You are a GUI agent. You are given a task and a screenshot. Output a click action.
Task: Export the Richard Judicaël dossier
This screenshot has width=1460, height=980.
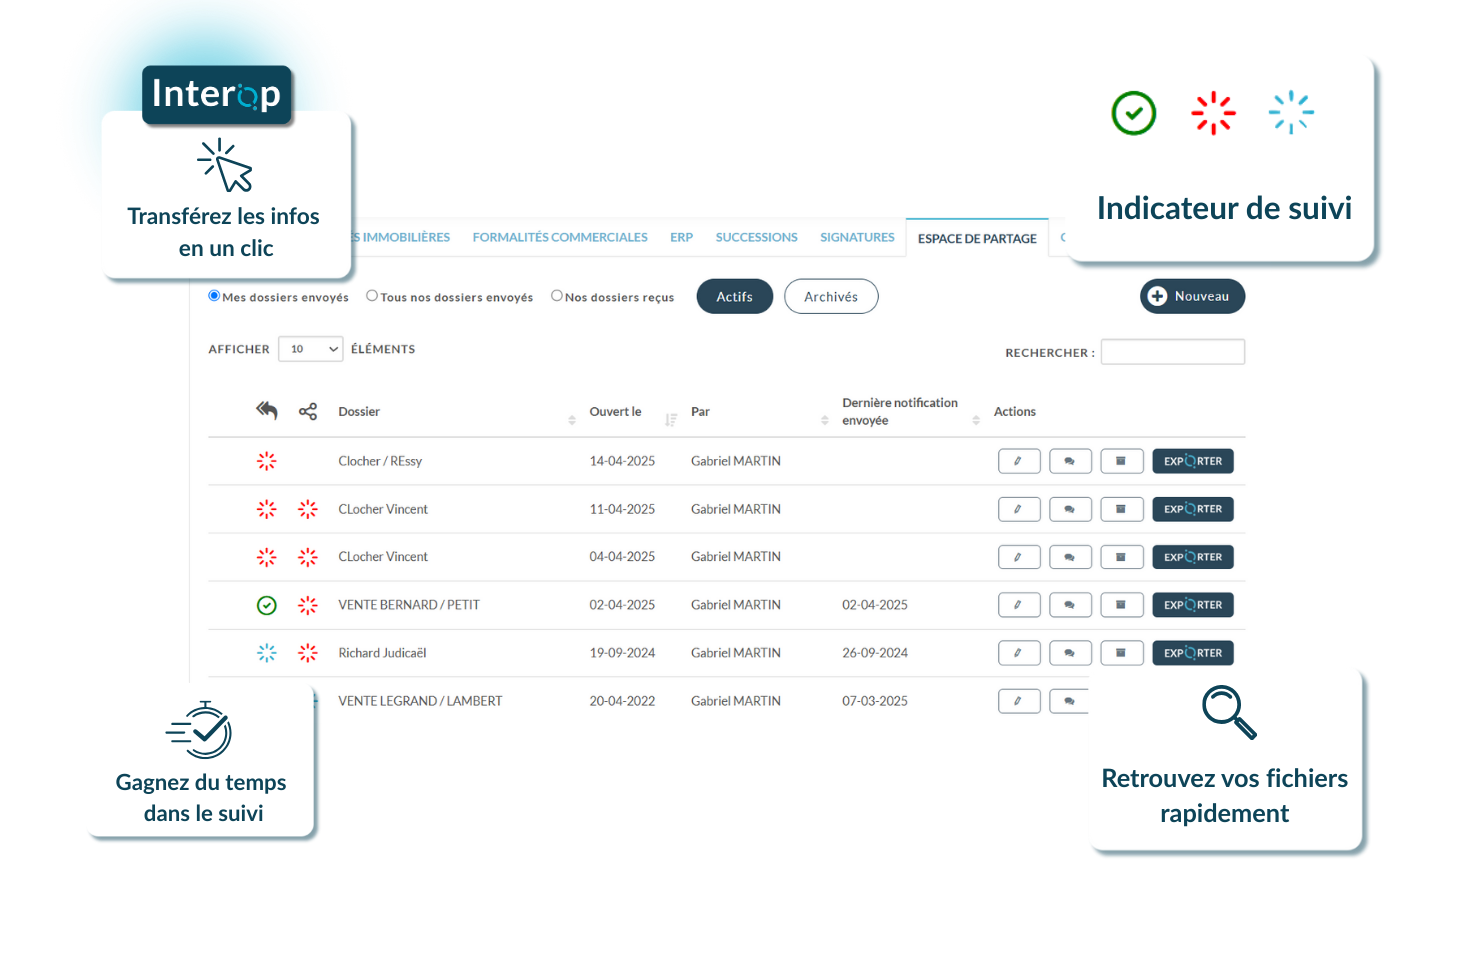[x=1192, y=653]
